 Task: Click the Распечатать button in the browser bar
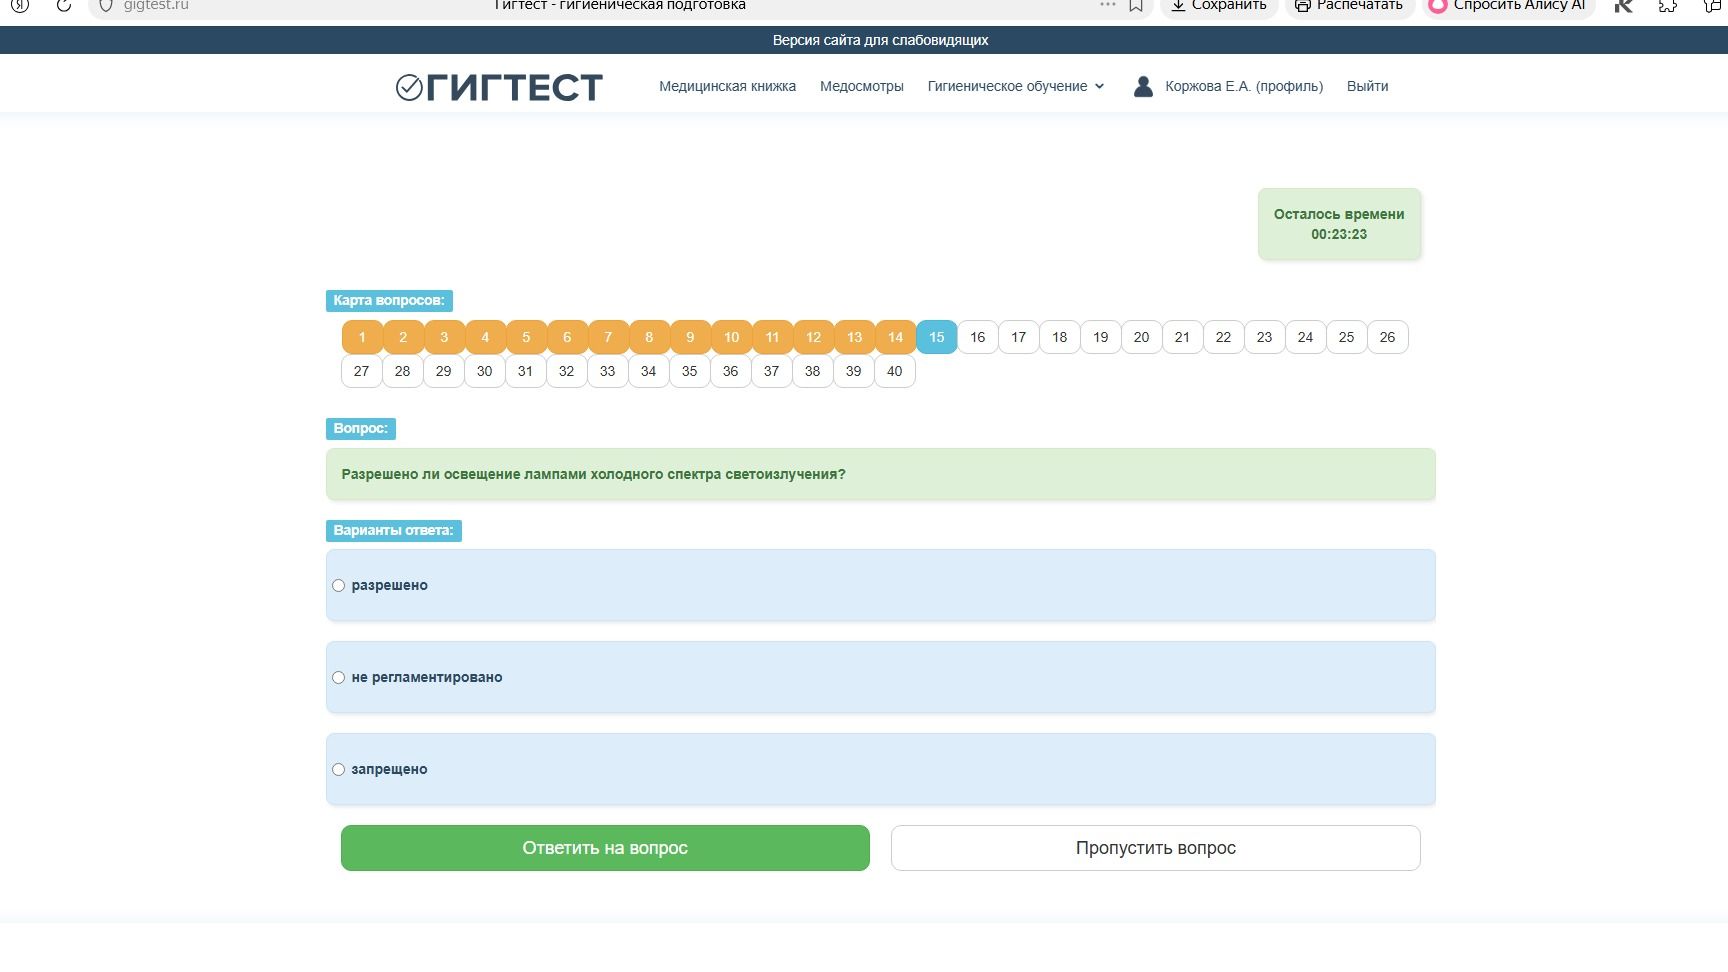[x=1350, y=7]
